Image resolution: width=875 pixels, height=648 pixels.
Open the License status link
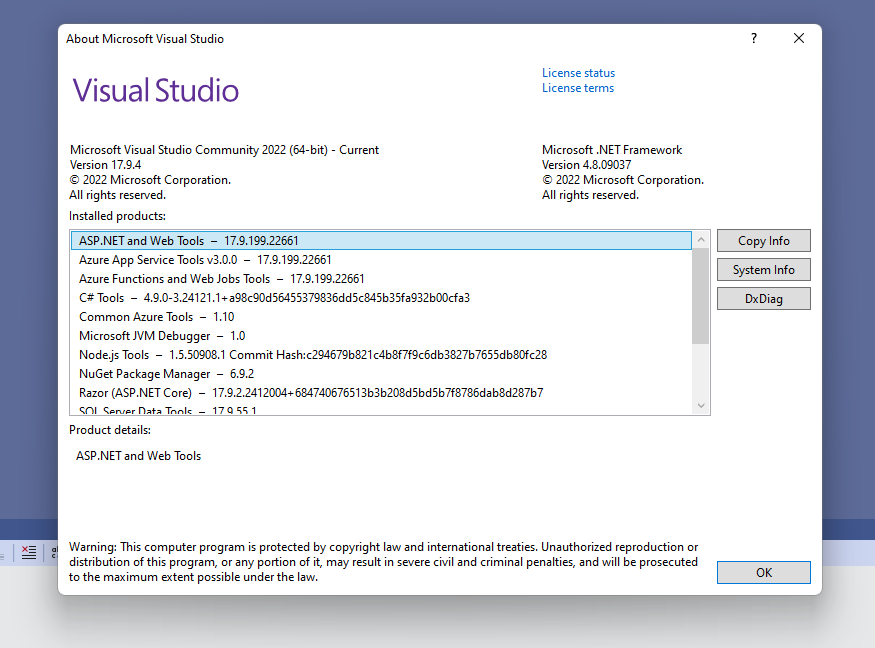(578, 73)
